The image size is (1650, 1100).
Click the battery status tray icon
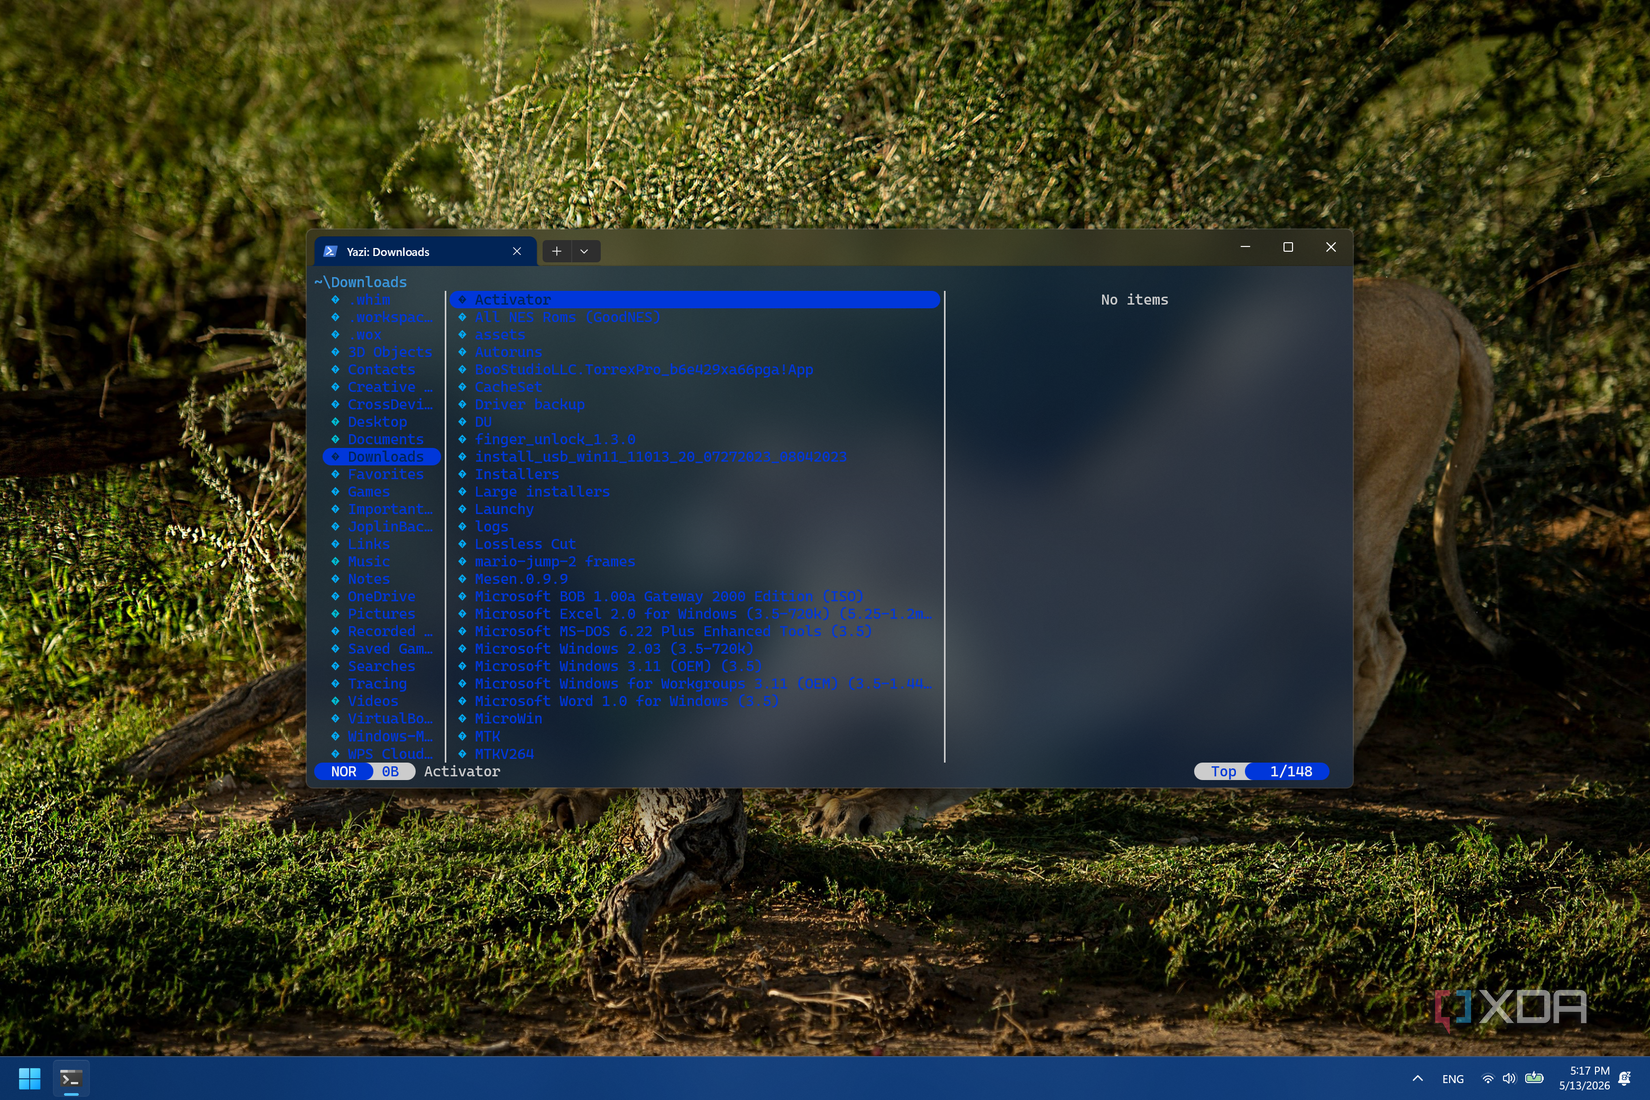(x=1534, y=1078)
